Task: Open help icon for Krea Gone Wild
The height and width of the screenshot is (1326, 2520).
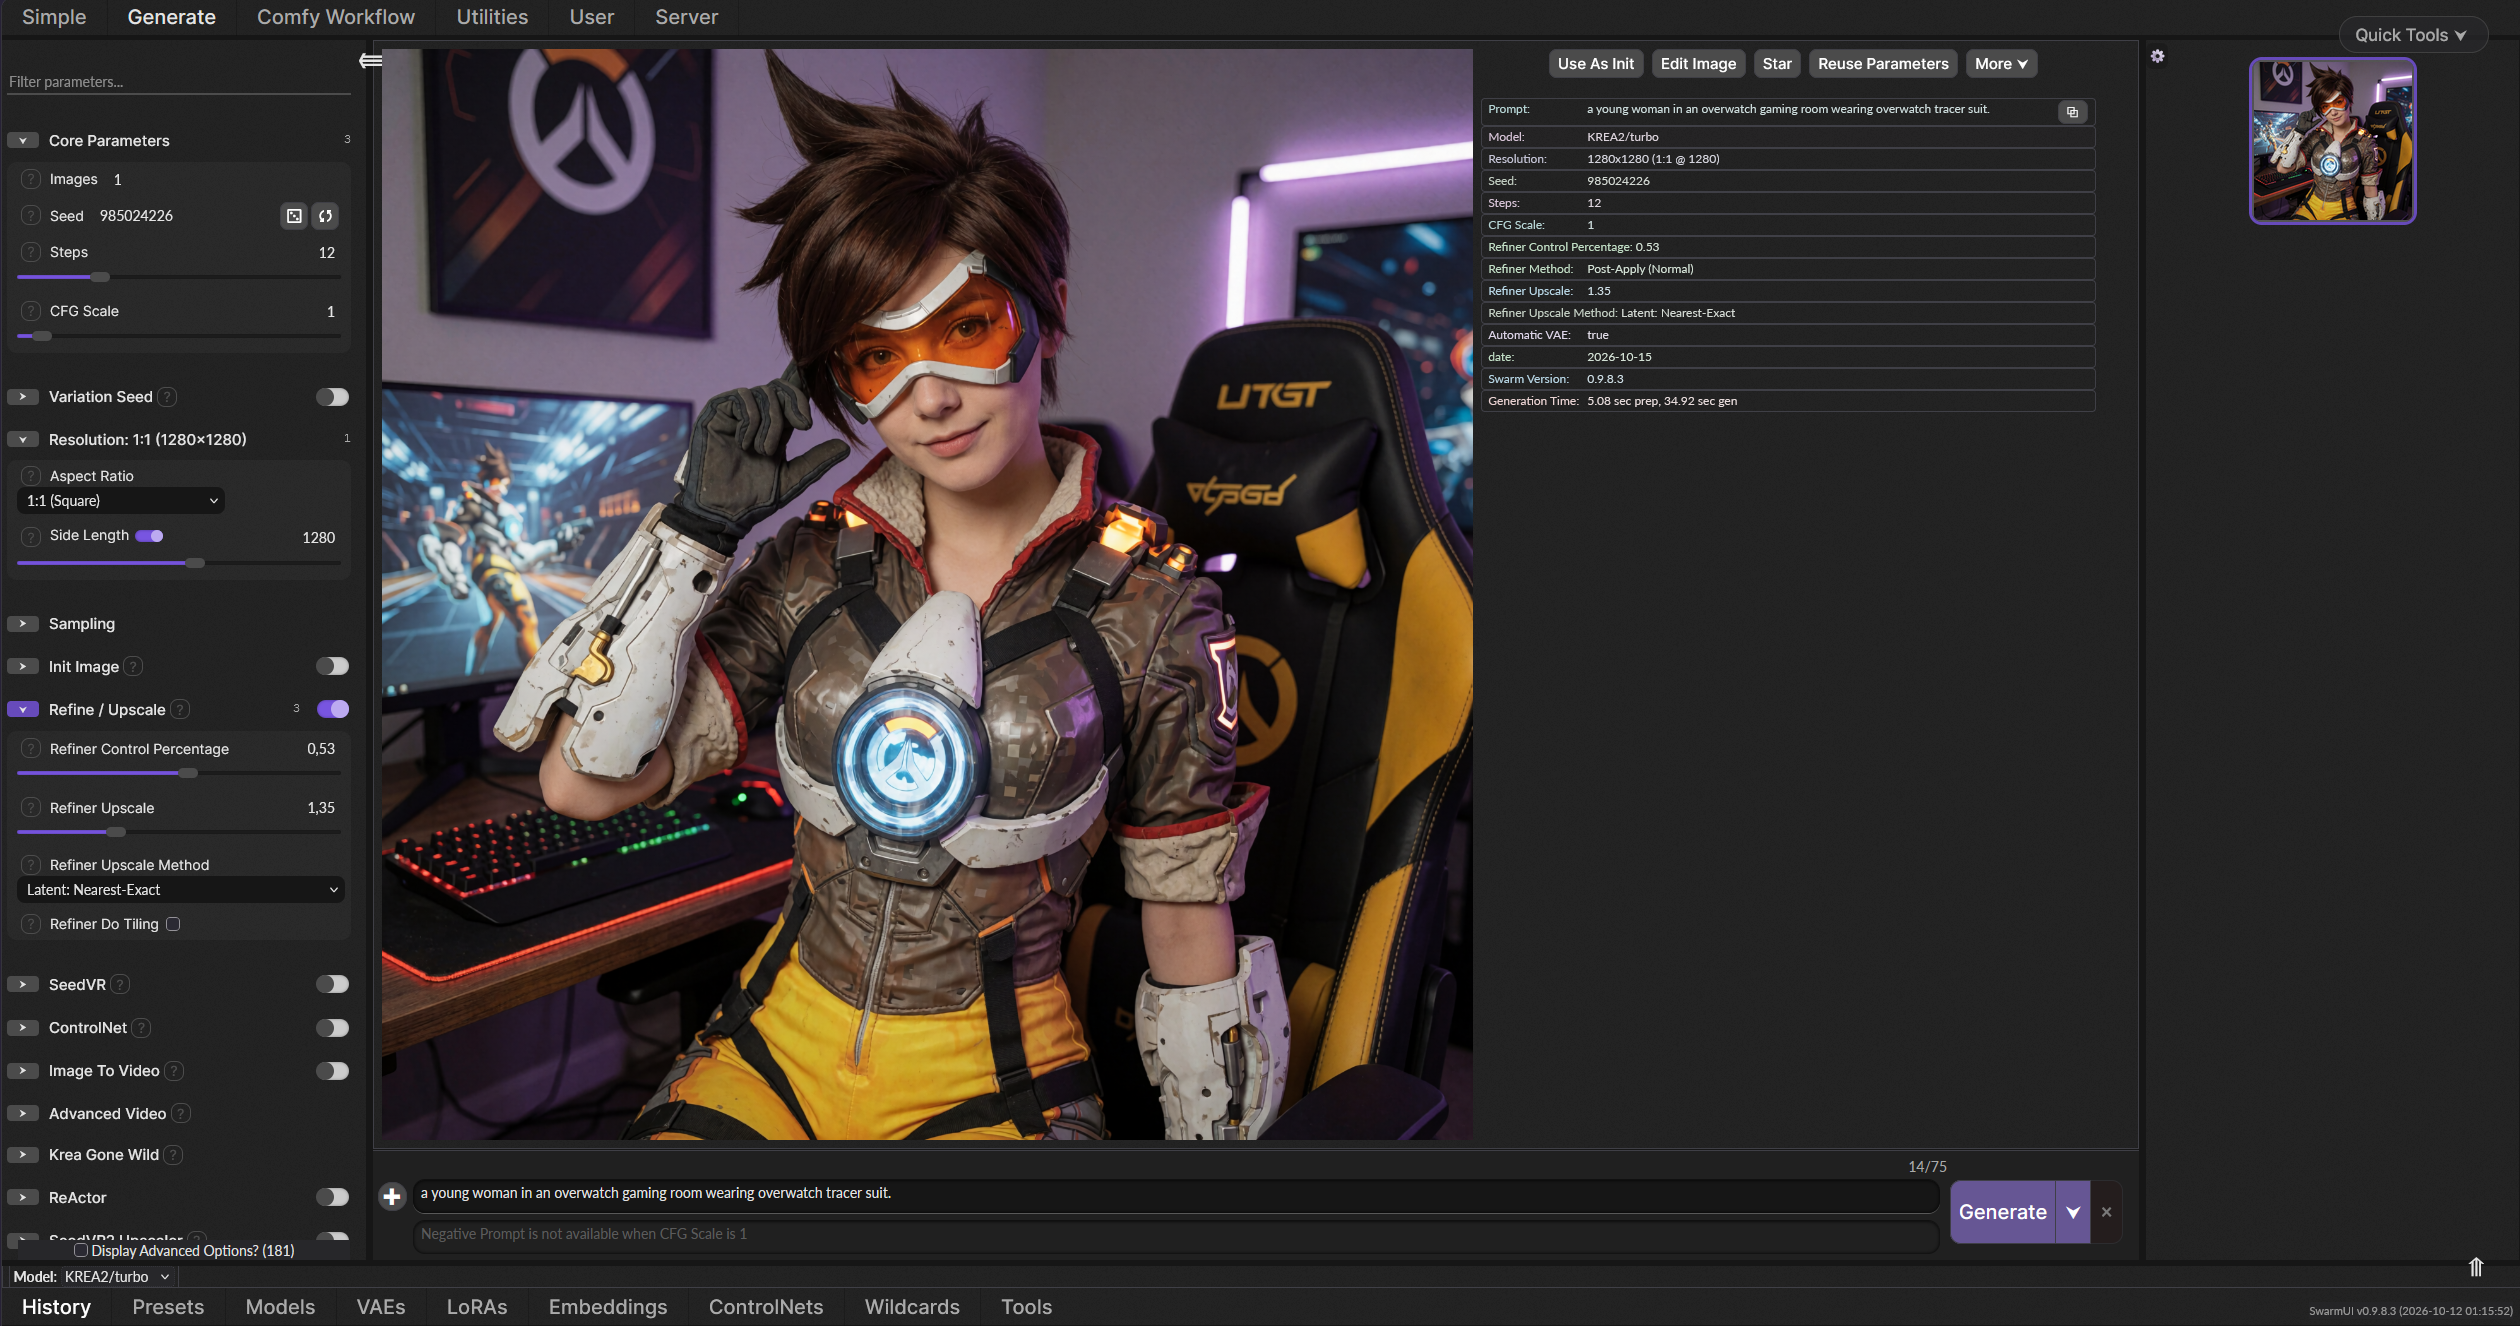Action: pyautogui.click(x=173, y=1155)
